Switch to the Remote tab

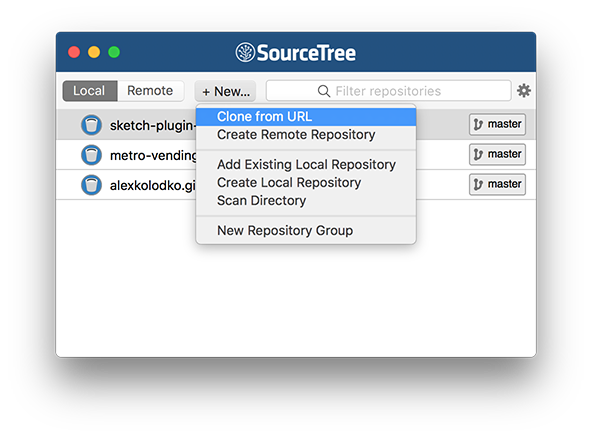coord(150,91)
